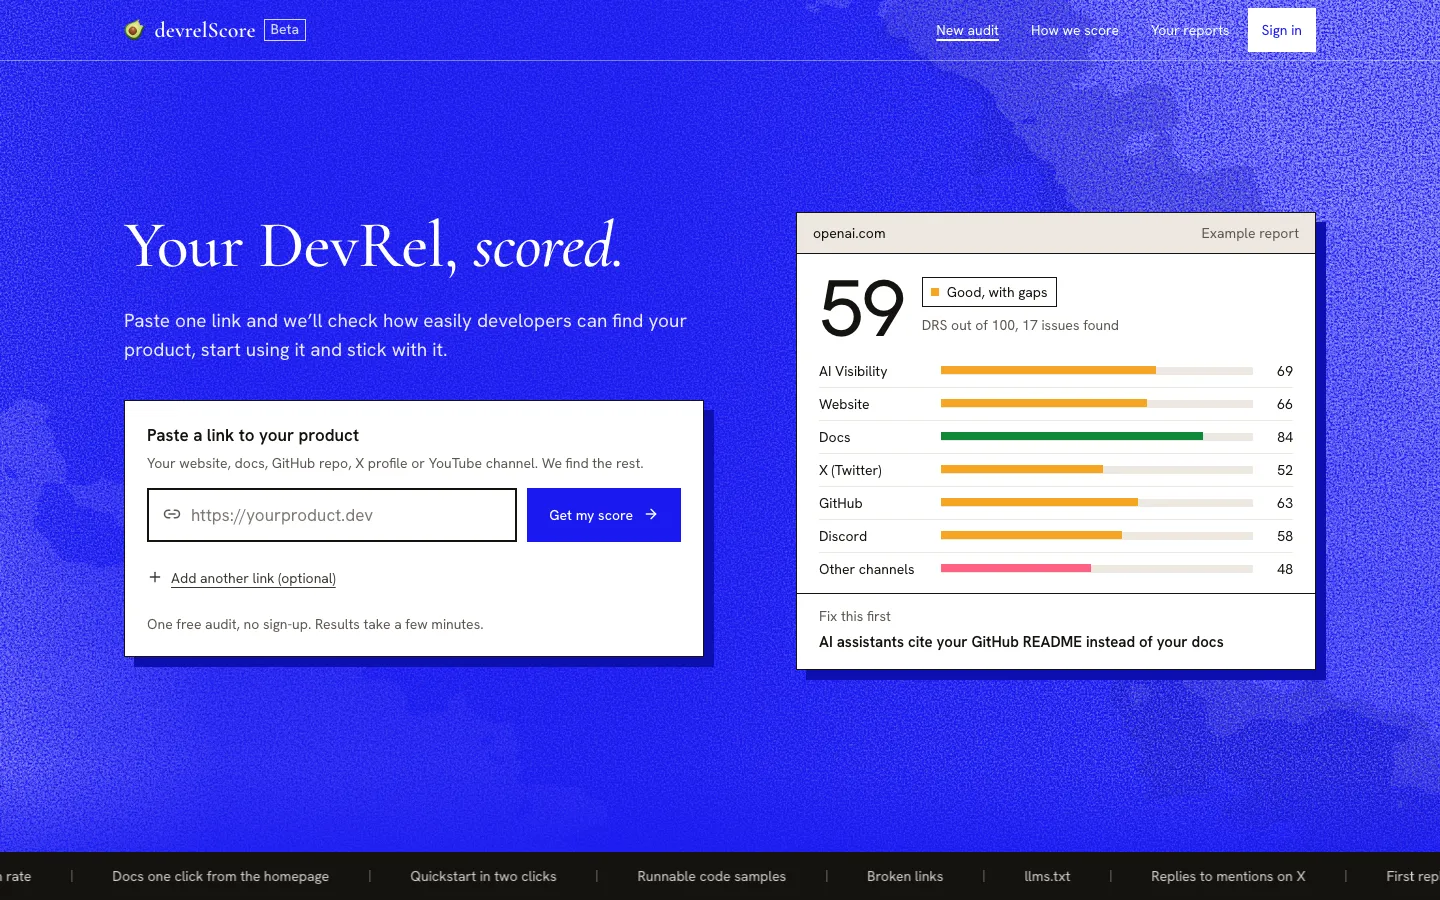Open How we score page

point(1075,30)
